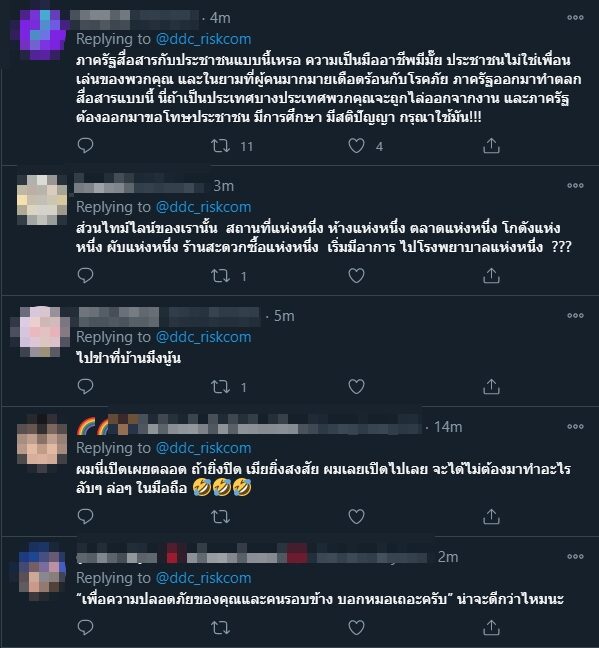Open more options on the 14m tweet
Image resolution: width=599 pixels, height=648 pixels.
tap(575, 426)
